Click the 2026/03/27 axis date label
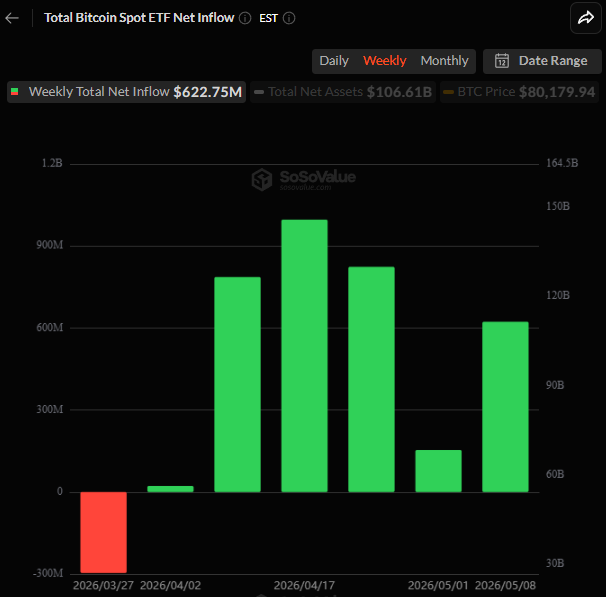 coord(103,585)
